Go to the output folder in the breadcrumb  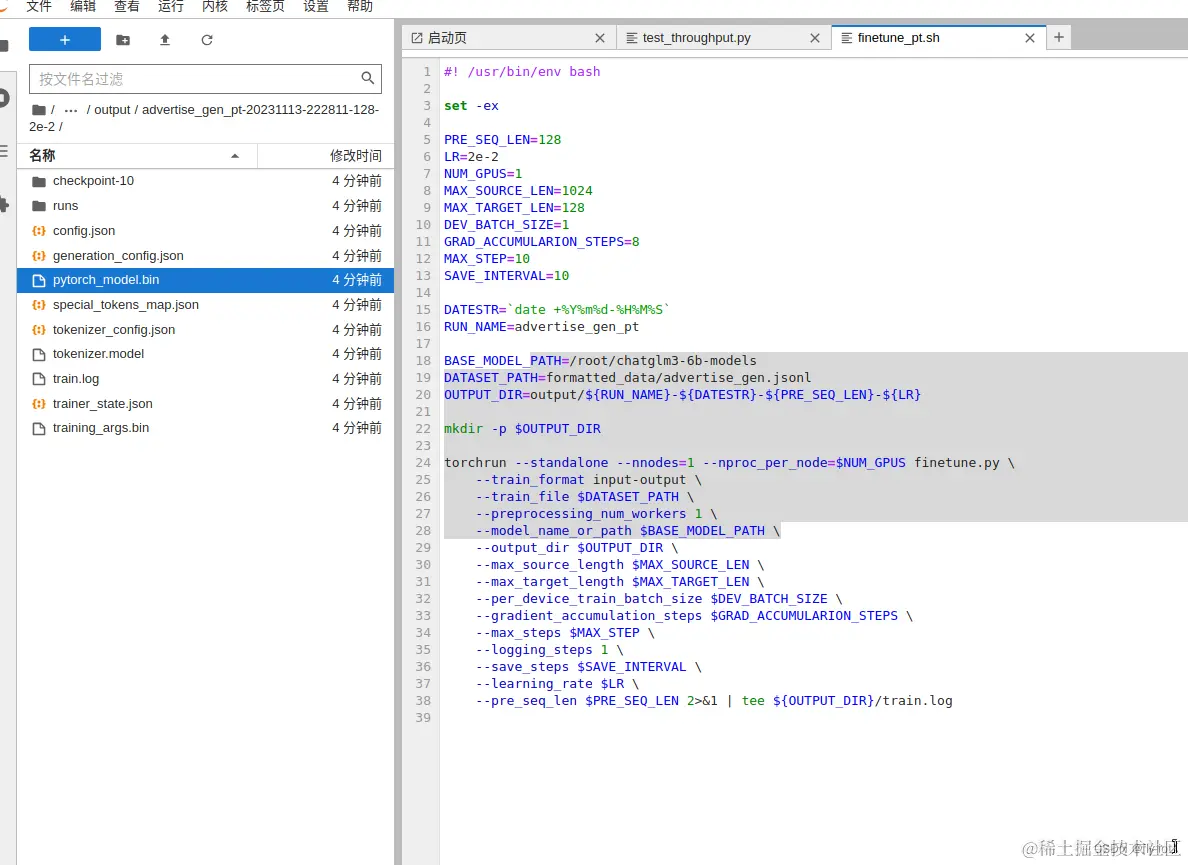click(112, 110)
